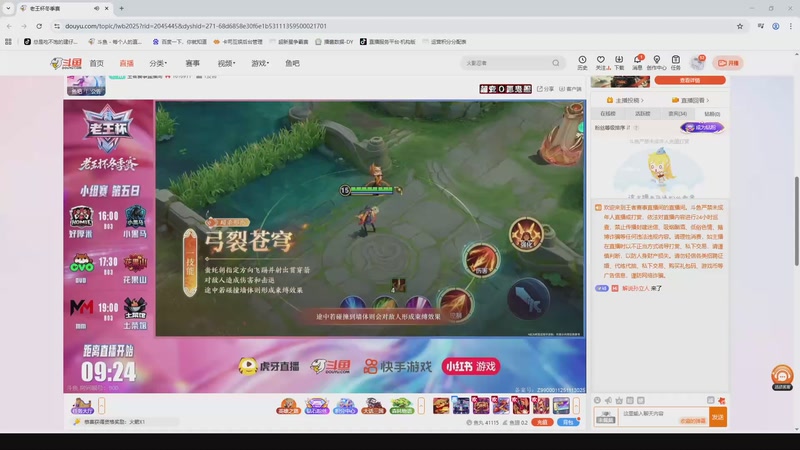
Task: Click the user avatar in the header
Action: pyautogui.click(x=697, y=63)
